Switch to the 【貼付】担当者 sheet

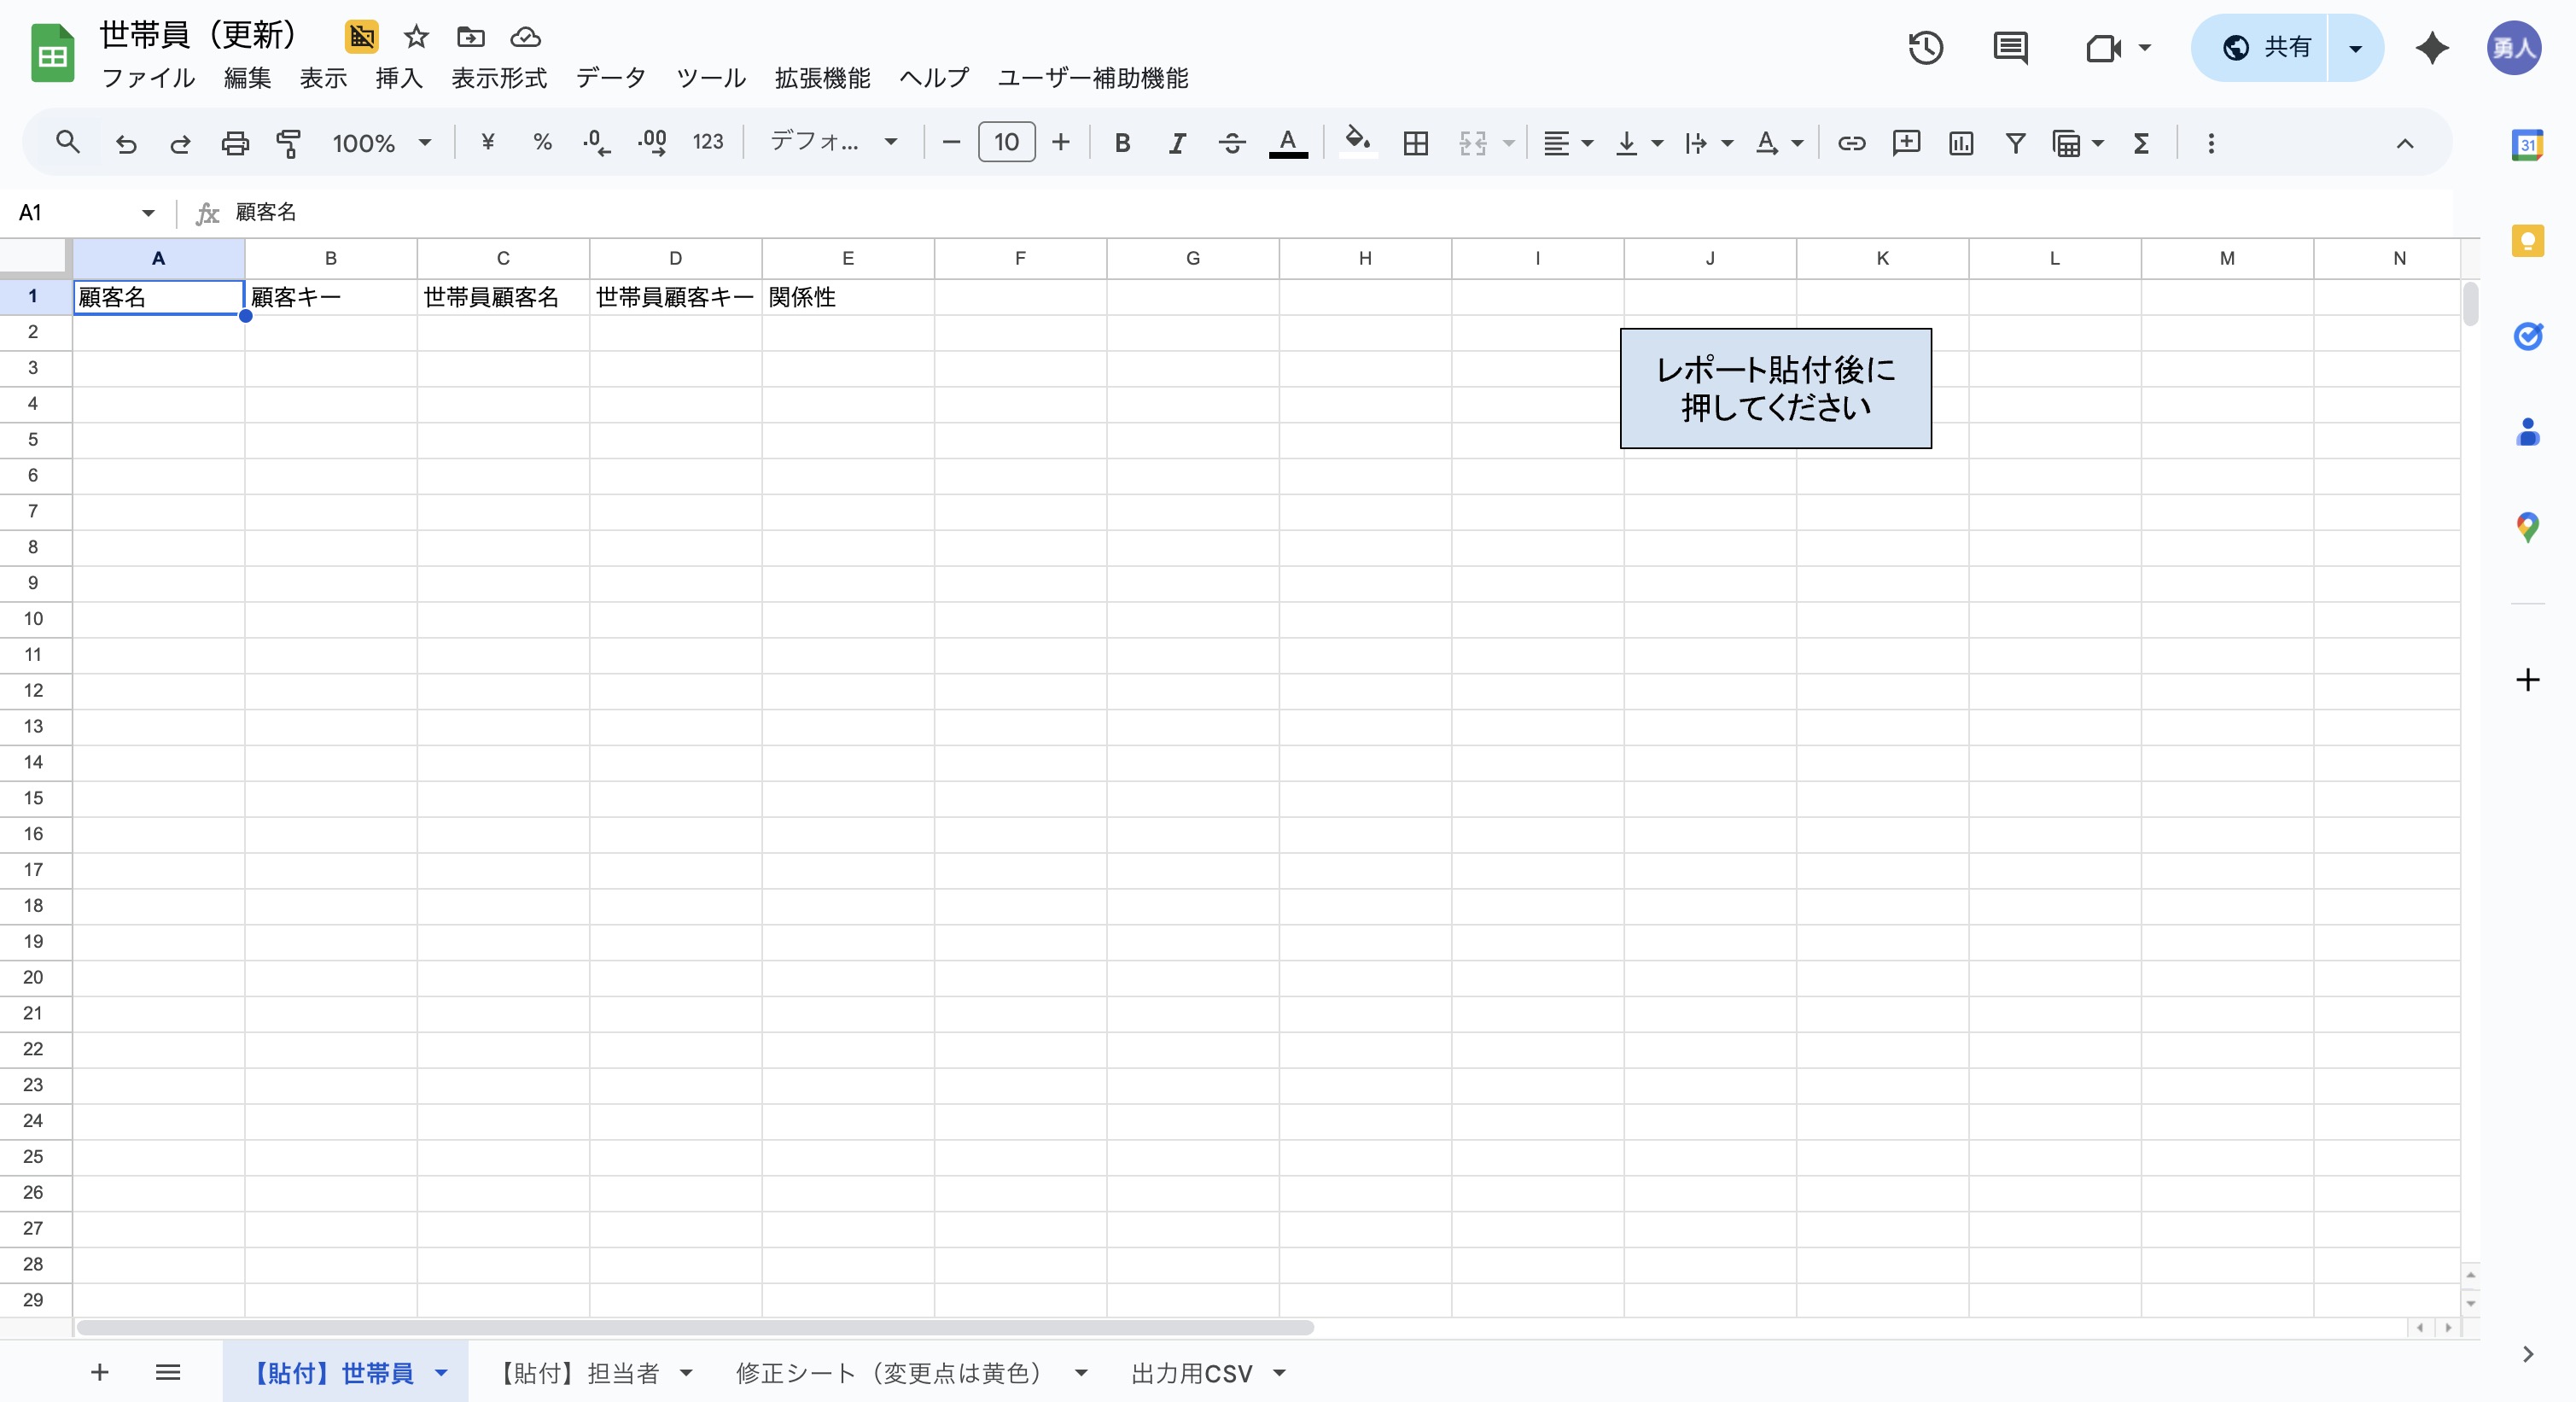(580, 1373)
